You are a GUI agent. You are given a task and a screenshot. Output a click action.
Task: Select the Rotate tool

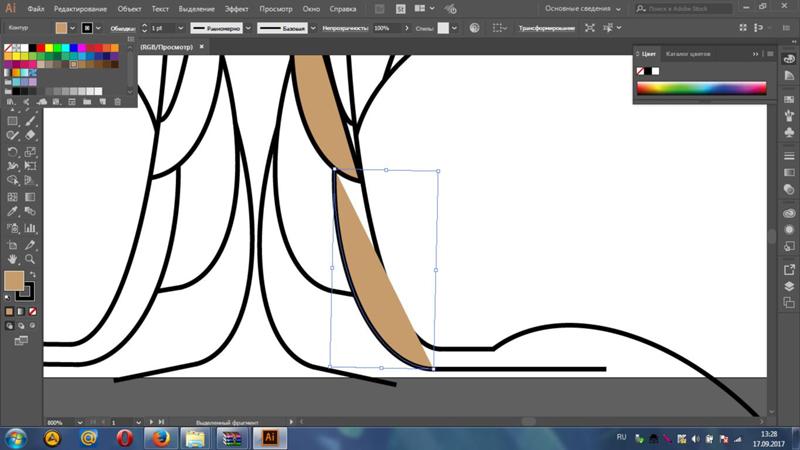tap(13, 151)
